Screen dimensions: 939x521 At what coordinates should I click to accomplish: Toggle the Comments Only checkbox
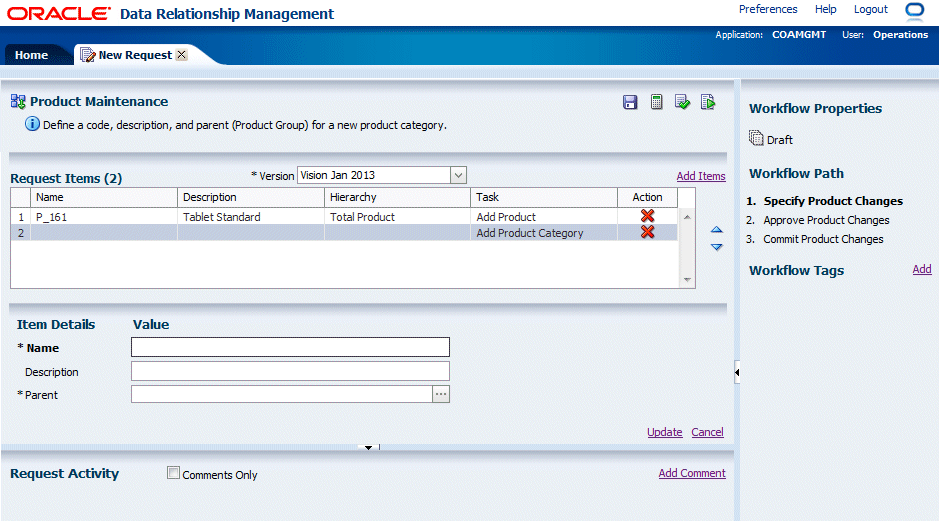click(x=174, y=473)
